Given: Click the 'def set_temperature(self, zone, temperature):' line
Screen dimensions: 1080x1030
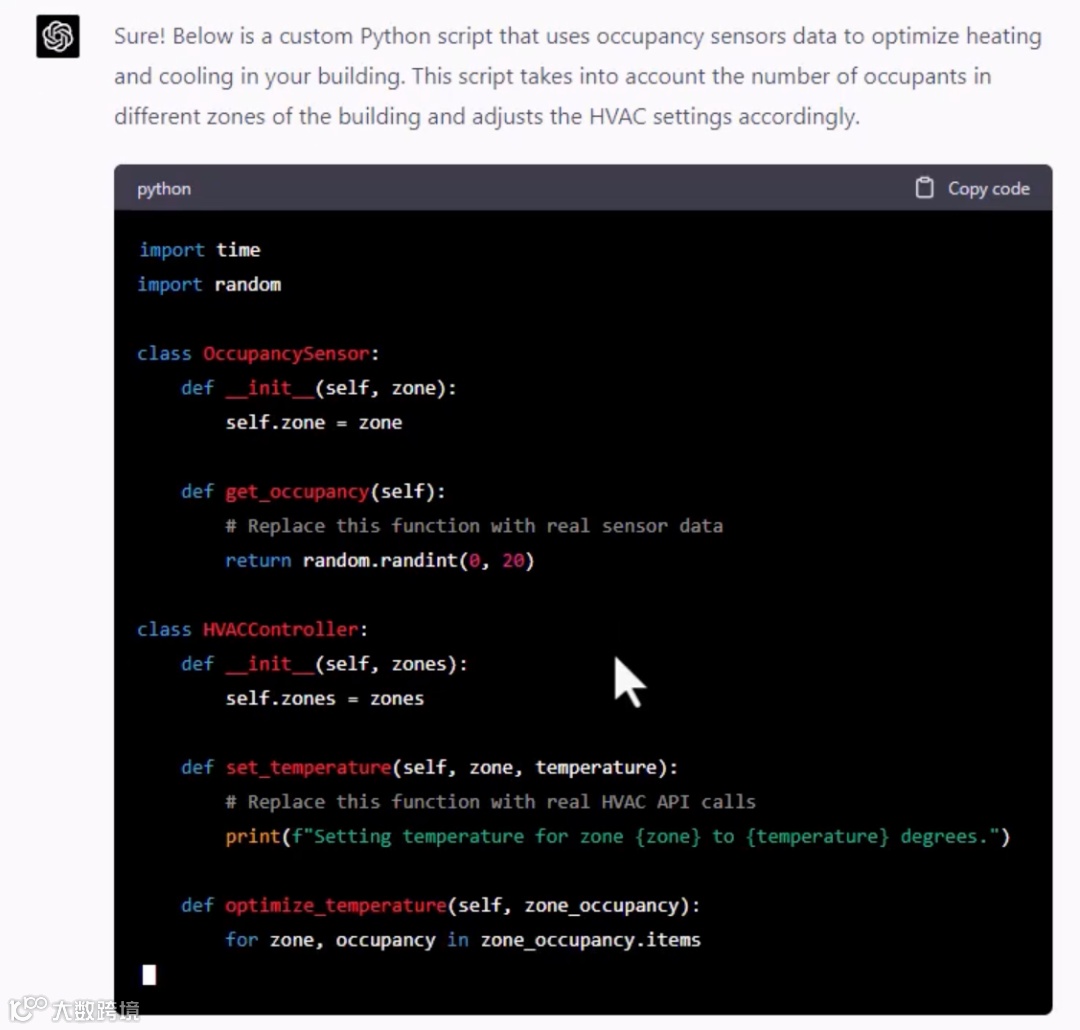Looking at the screenshot, I should 430,767.
